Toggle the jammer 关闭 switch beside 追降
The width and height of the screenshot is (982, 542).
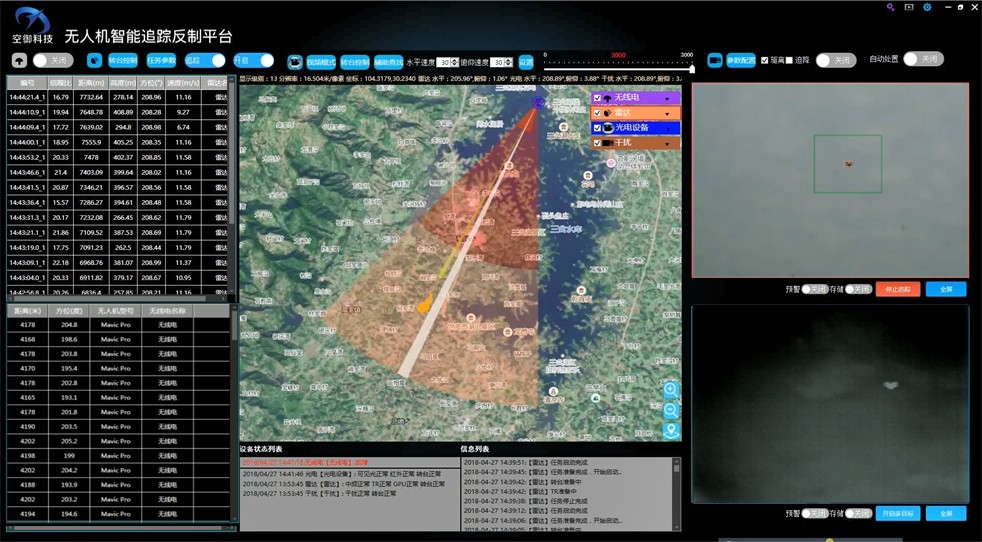pyautogui.click(x=836, y=60)
